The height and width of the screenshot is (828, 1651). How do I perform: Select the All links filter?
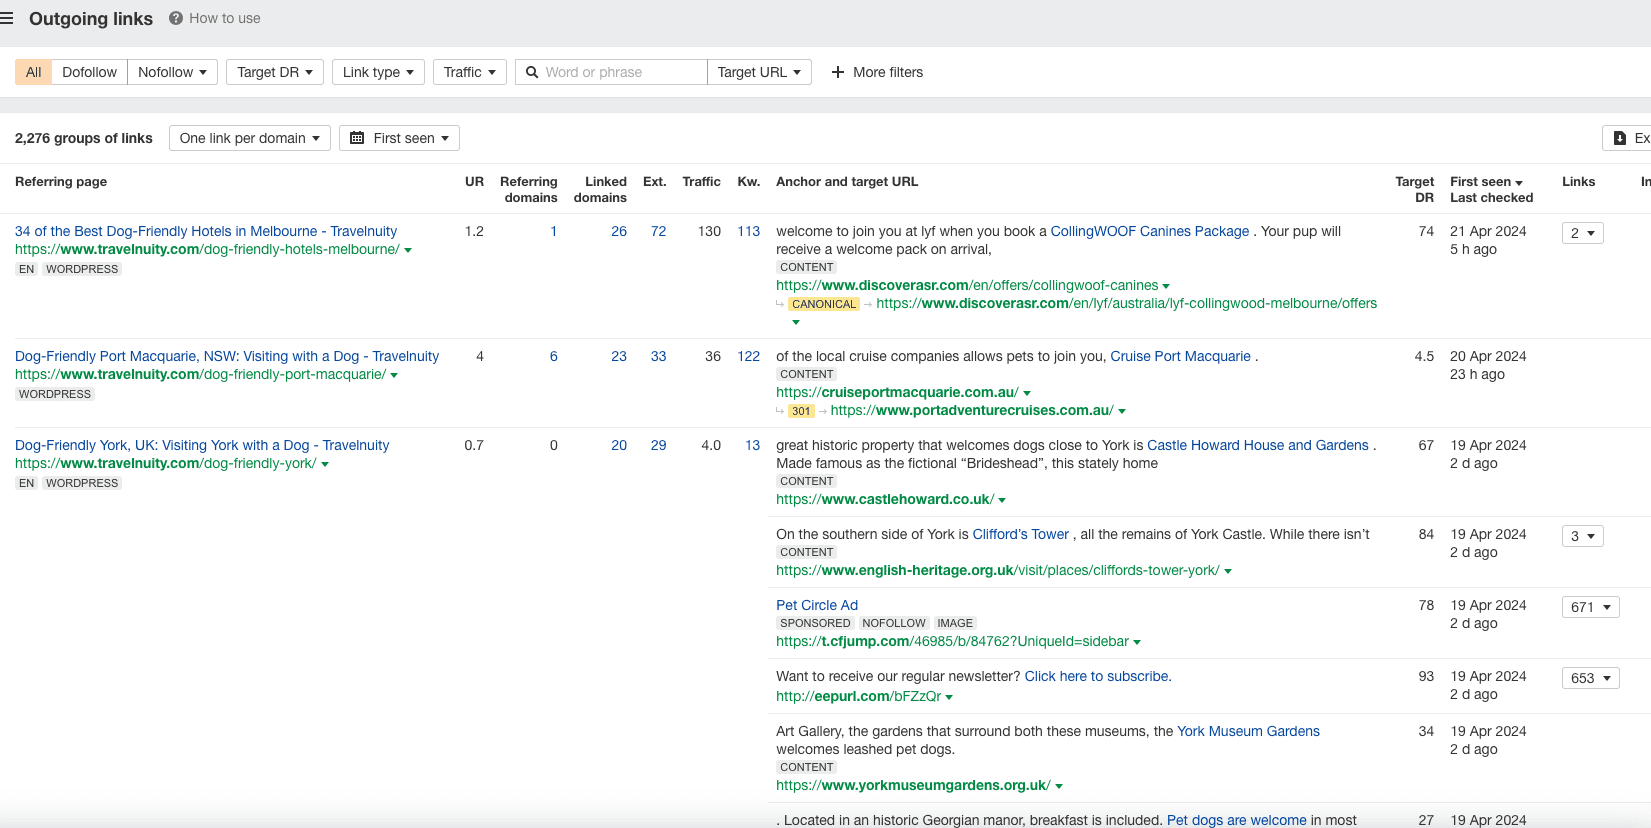[33, 72]
